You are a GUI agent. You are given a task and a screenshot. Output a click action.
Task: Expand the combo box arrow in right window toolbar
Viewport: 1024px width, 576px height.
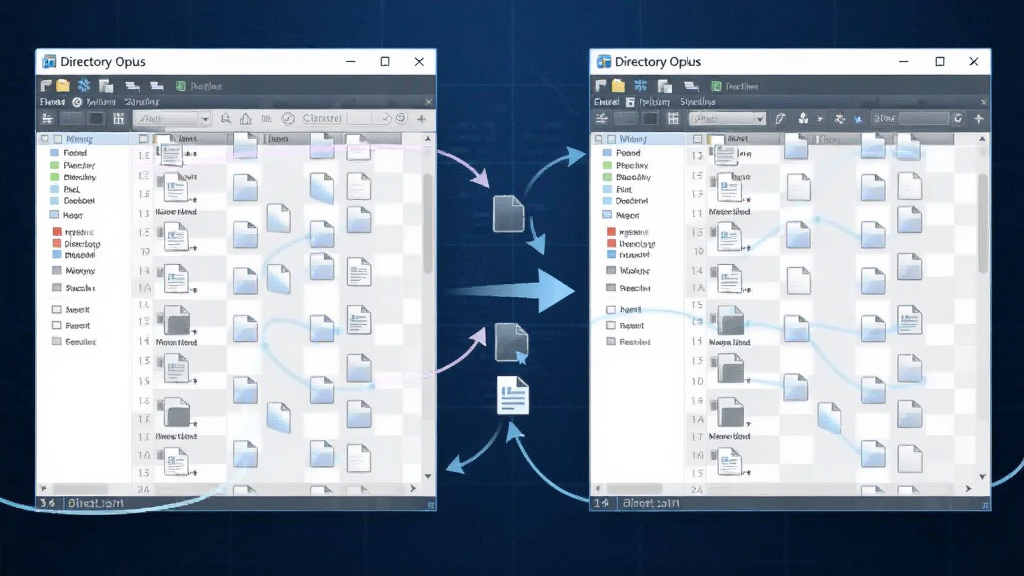click(x=760, y=119)
